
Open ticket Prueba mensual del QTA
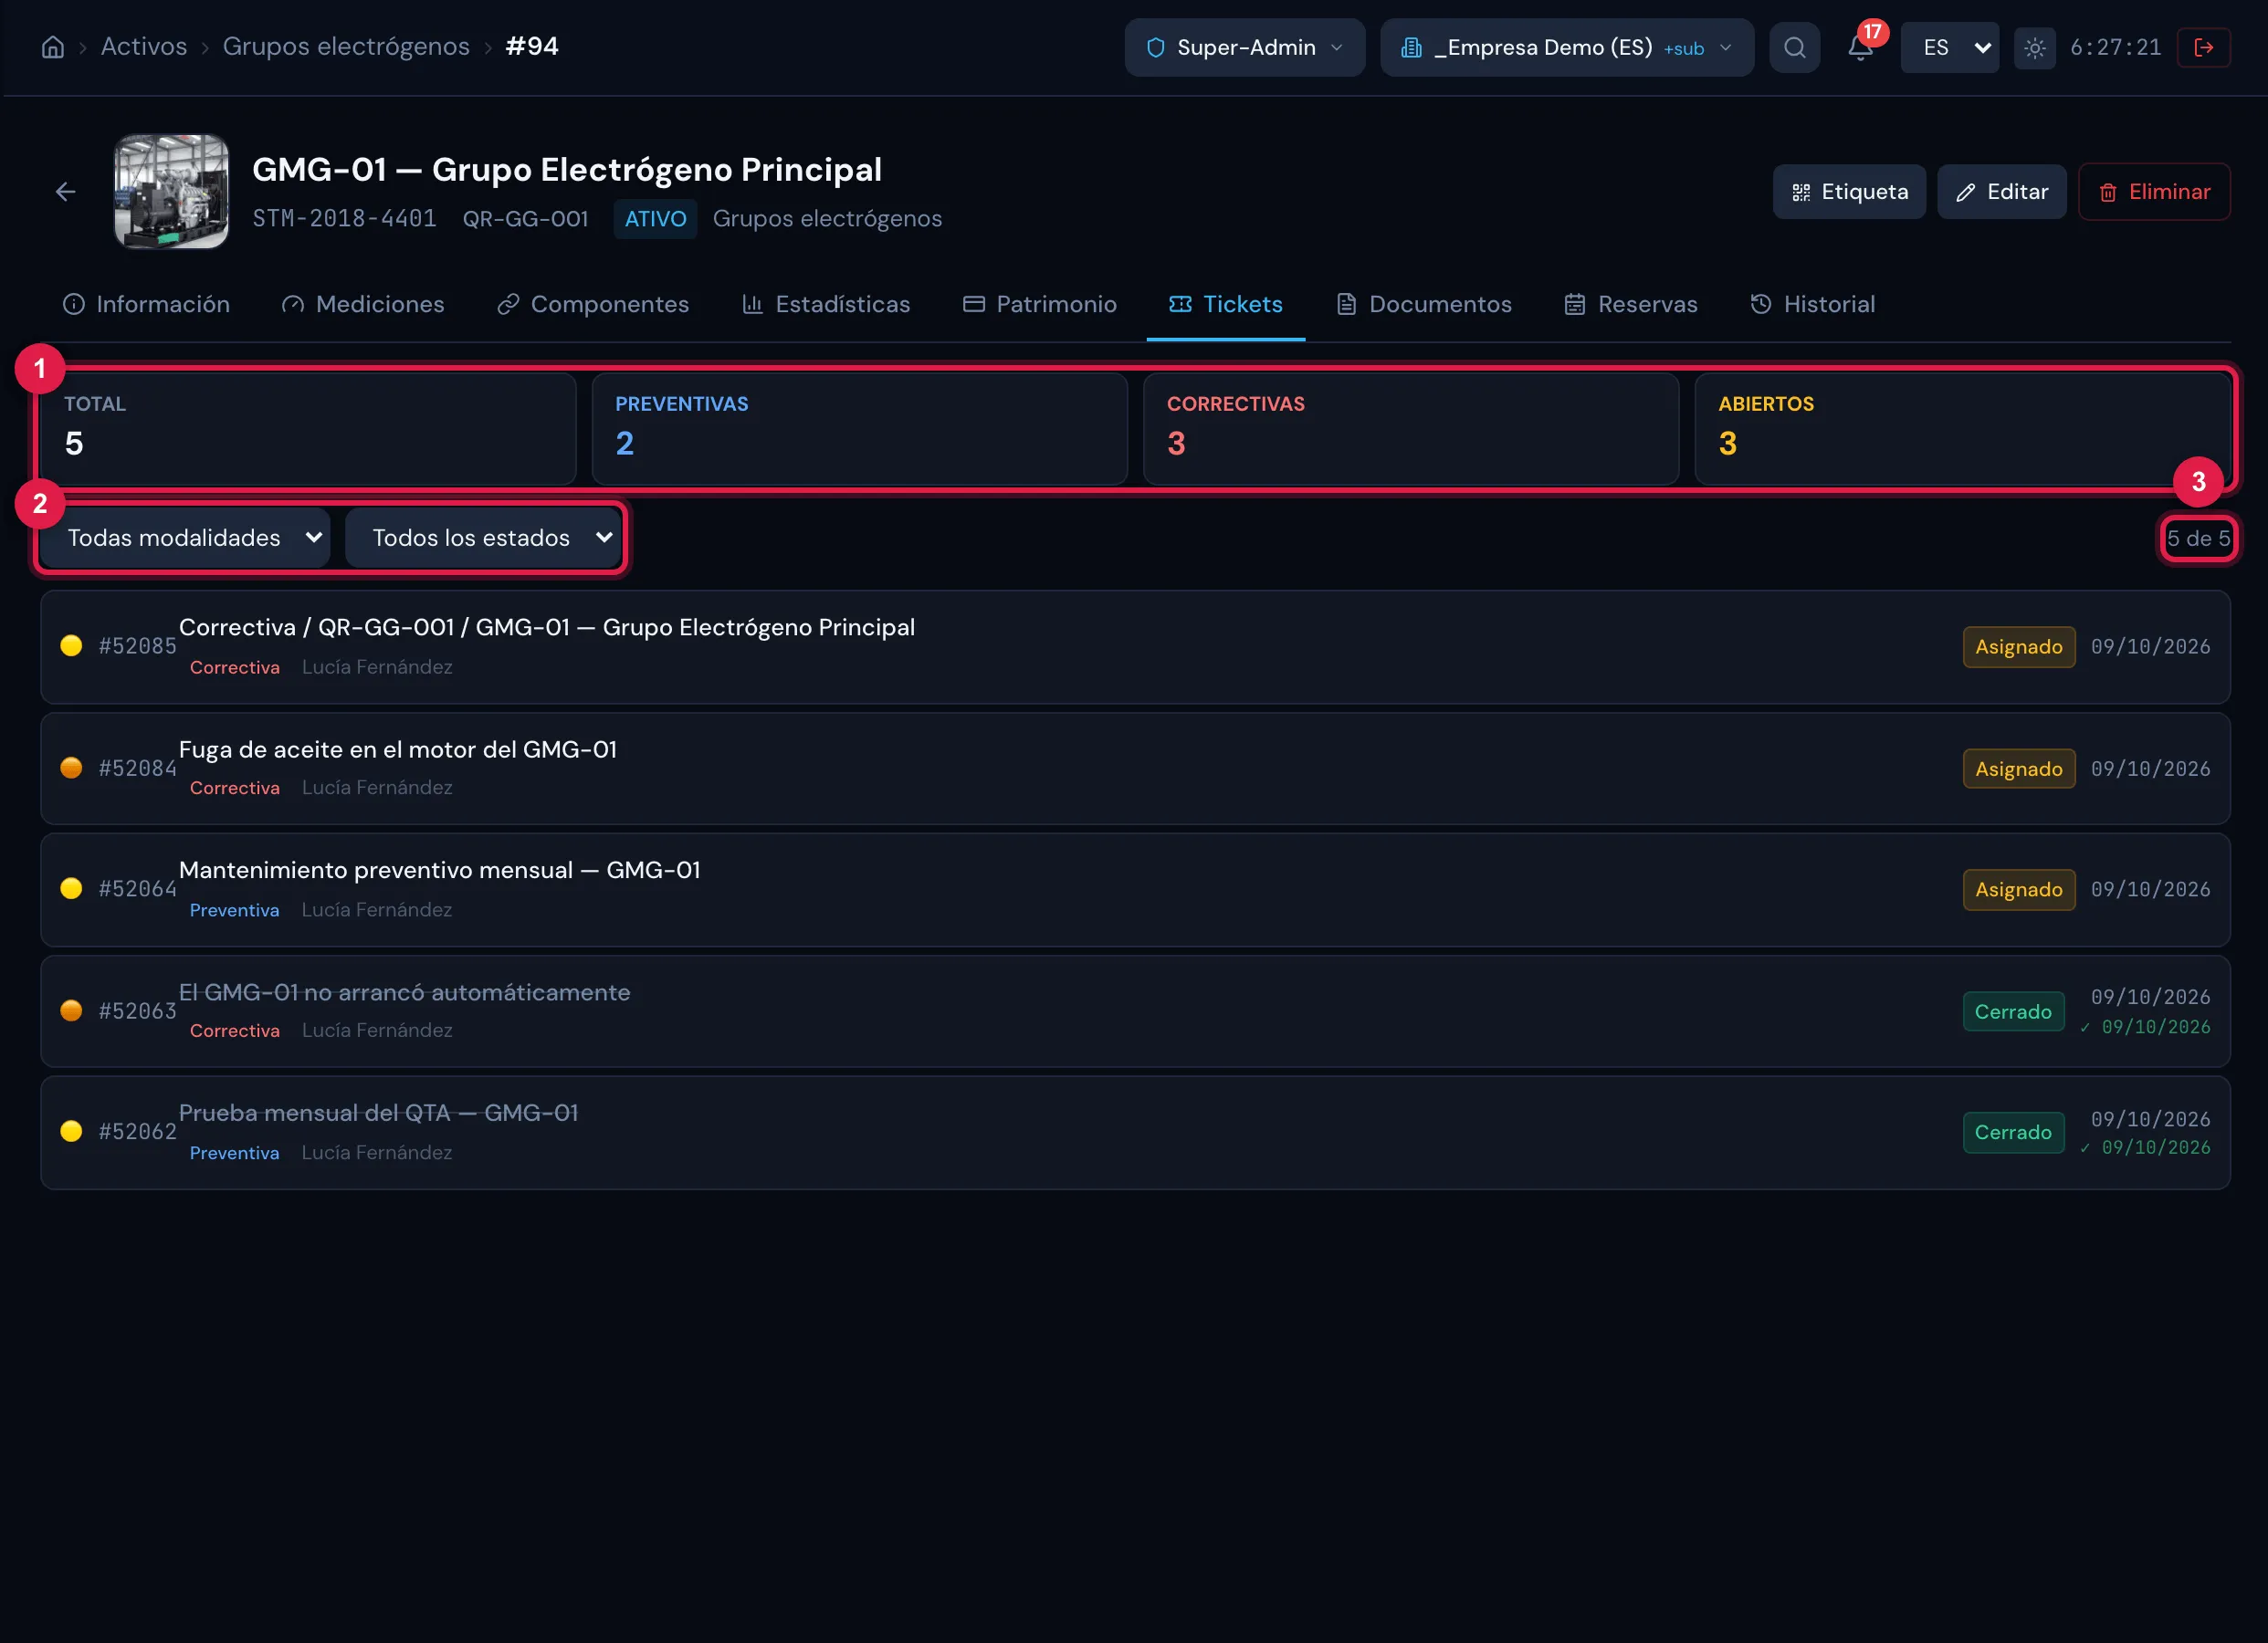click(1135, 1133)
